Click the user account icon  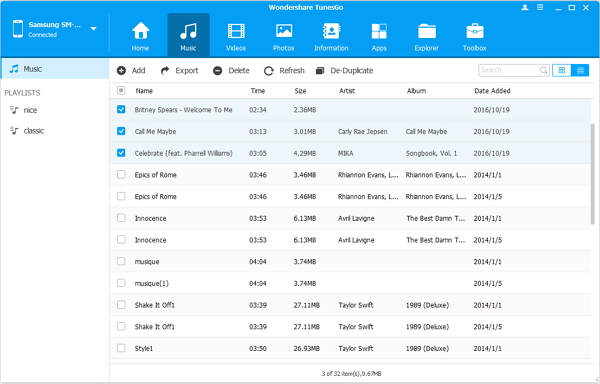(525, 7)
